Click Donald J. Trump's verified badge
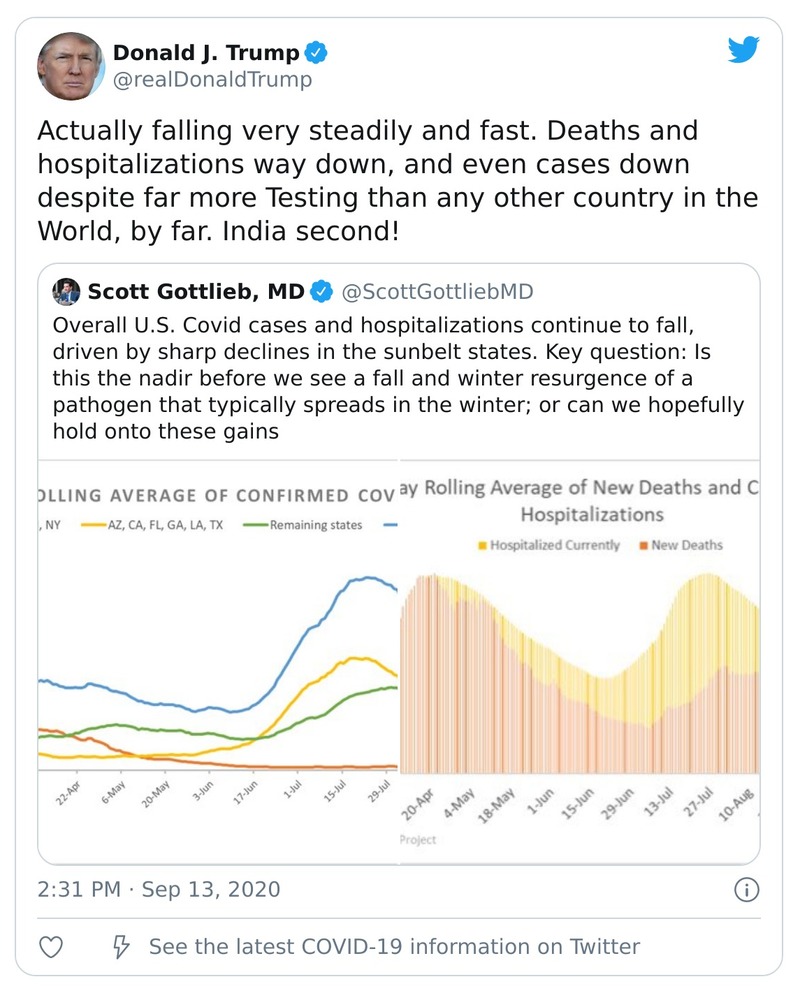This screenshot has width=800, height=1000. (316, 52)
